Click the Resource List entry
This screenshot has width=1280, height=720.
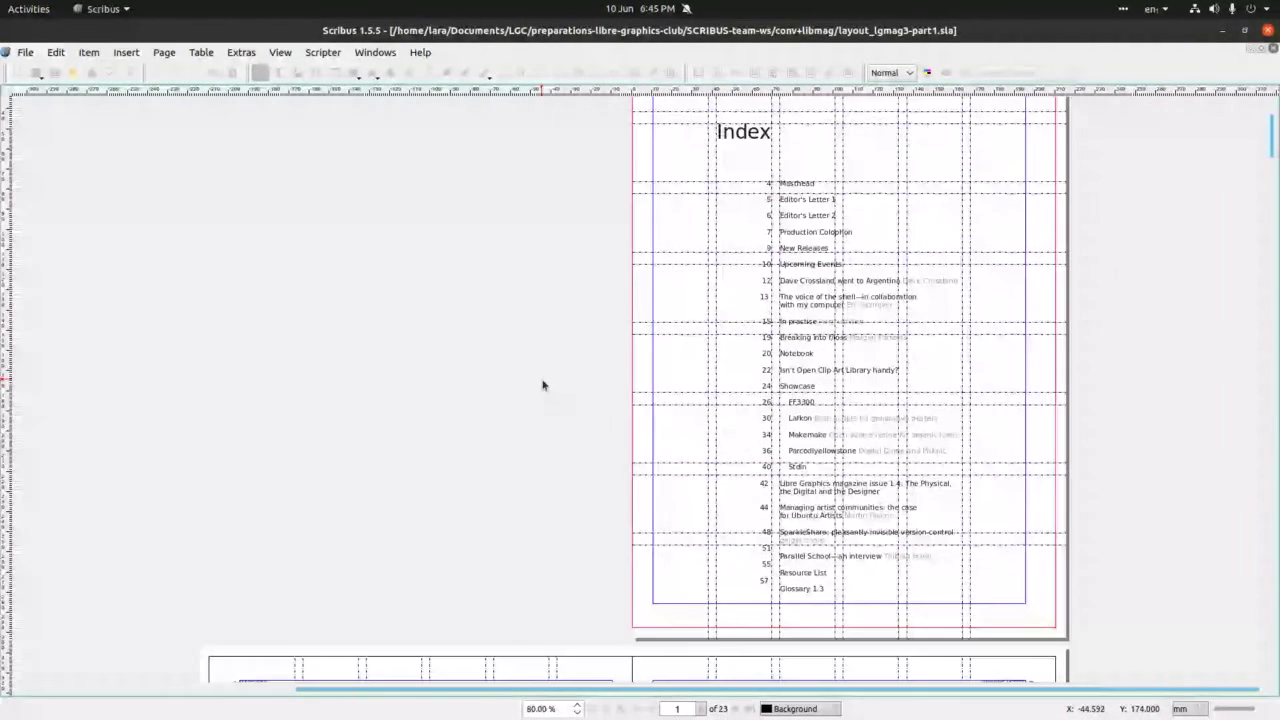tap(803, 573)
